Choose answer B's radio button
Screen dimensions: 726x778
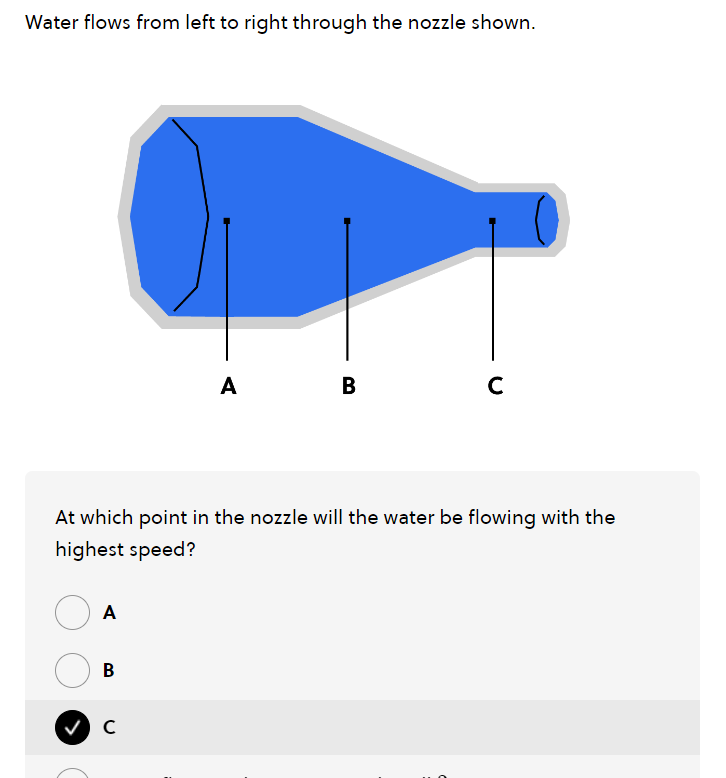tap(72, 670)
